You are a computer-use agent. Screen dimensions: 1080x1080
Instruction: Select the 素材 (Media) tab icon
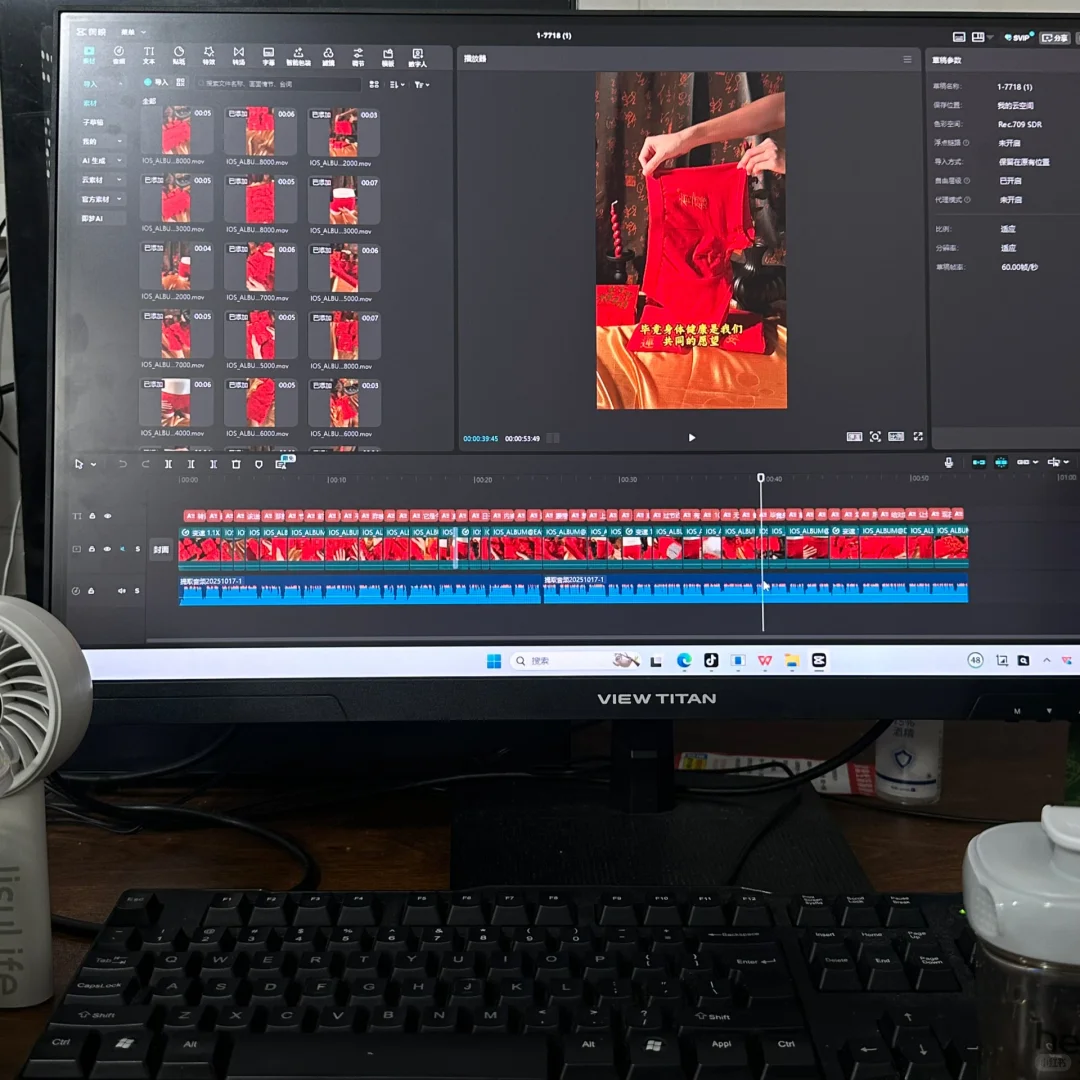89,54
